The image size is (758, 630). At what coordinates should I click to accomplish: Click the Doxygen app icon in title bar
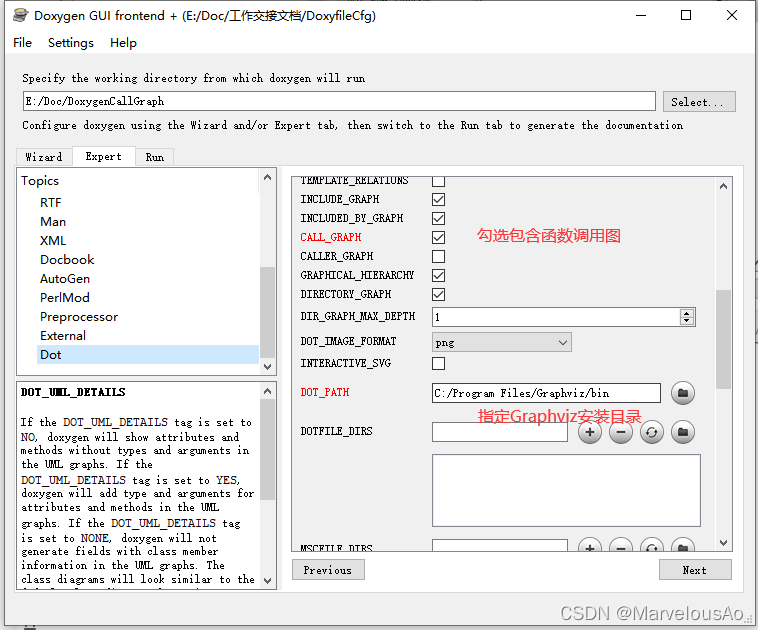pyautogui.click(x=21, y=15)
